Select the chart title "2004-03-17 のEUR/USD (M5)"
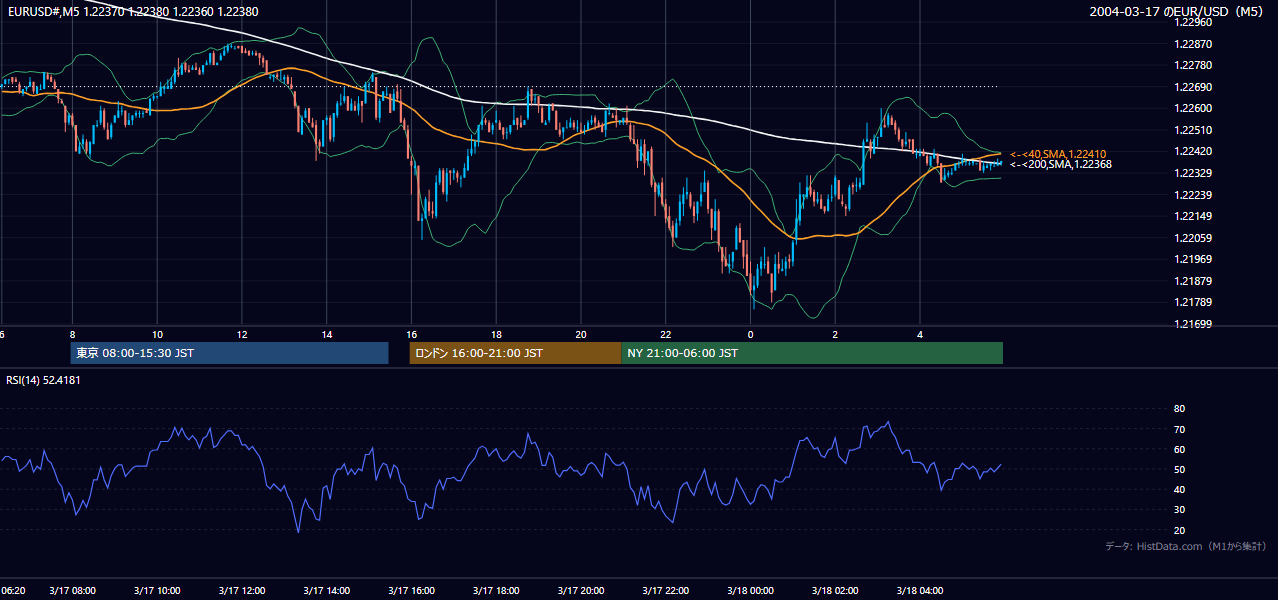1278x600 pixels. (x=1177, y=12)
